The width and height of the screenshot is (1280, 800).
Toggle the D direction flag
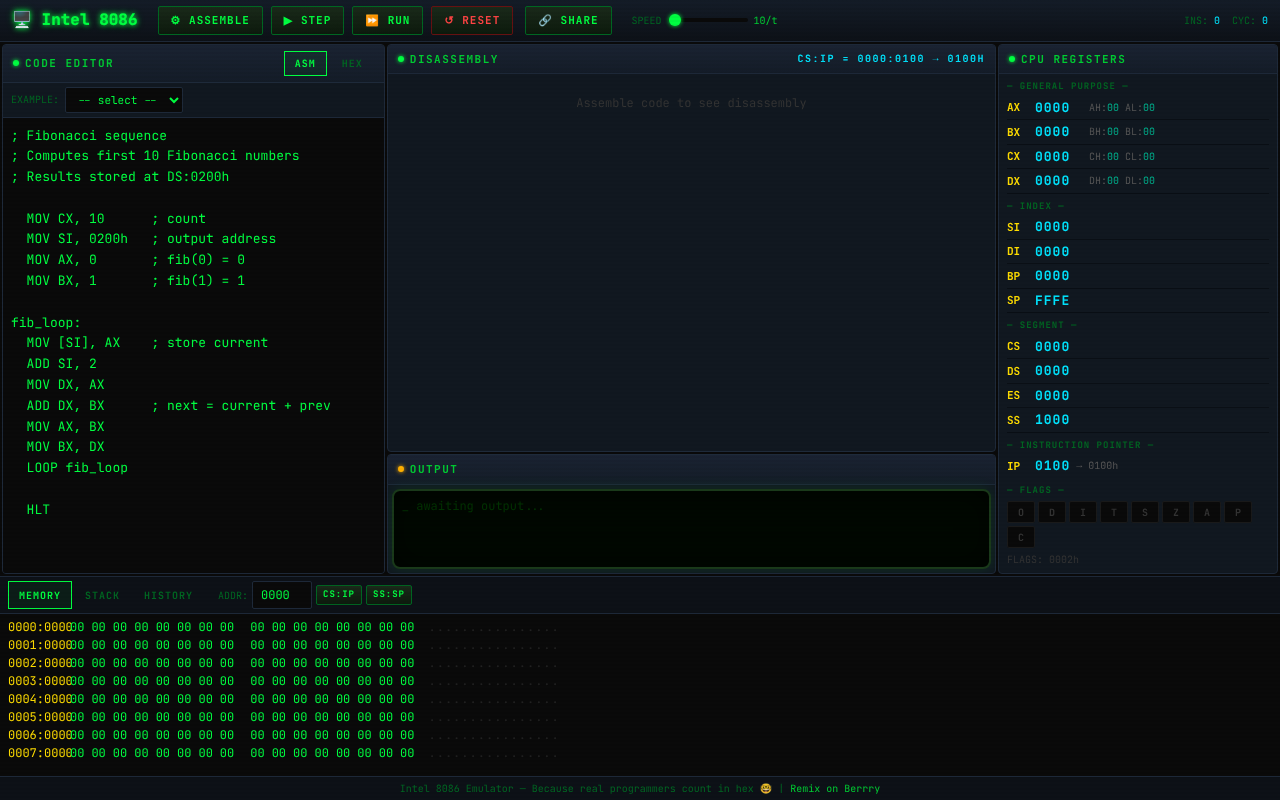coord(1052,512)
